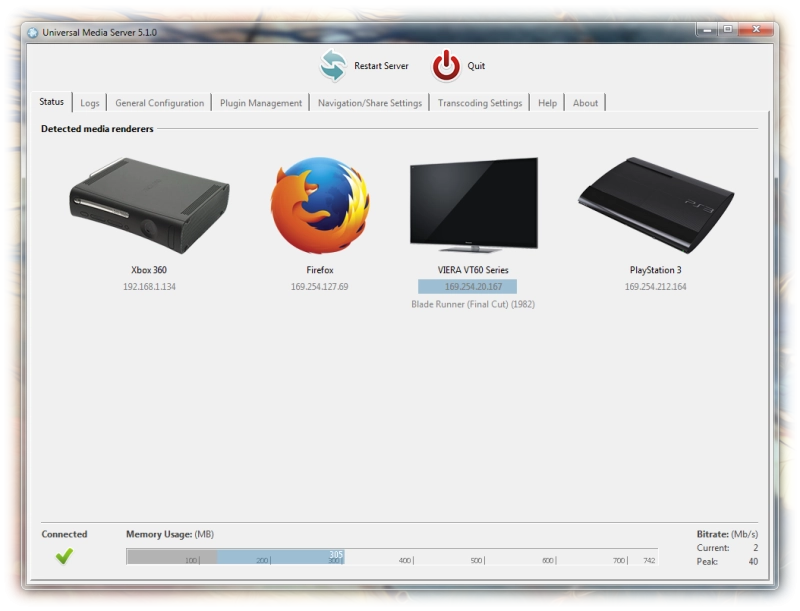Click IP address 192.168.1.134

[149, 287]
